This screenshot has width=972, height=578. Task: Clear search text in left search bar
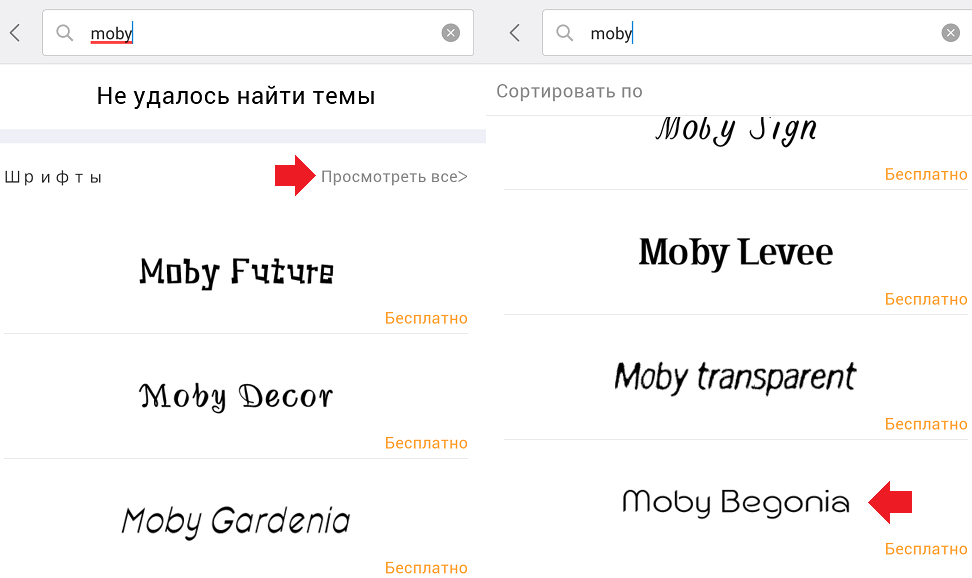point(451,33)
